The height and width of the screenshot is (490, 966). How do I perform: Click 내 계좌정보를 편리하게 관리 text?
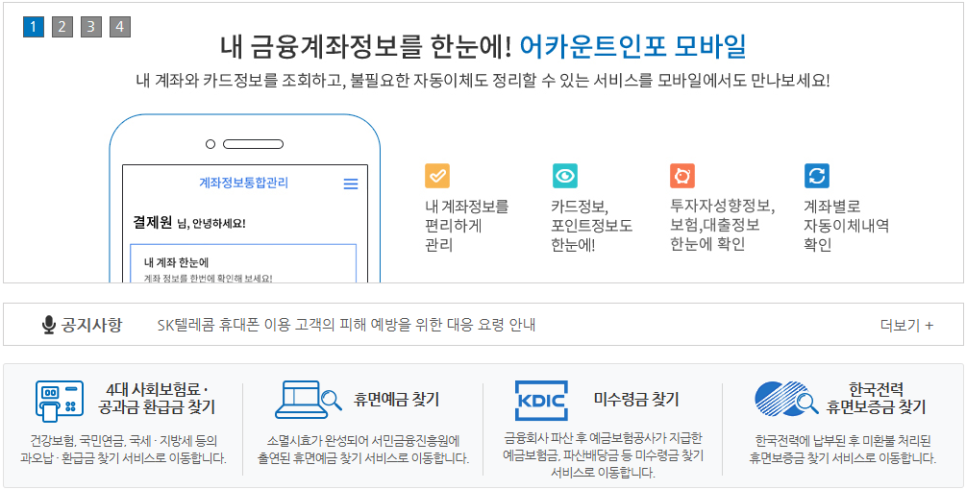(467, 226)
